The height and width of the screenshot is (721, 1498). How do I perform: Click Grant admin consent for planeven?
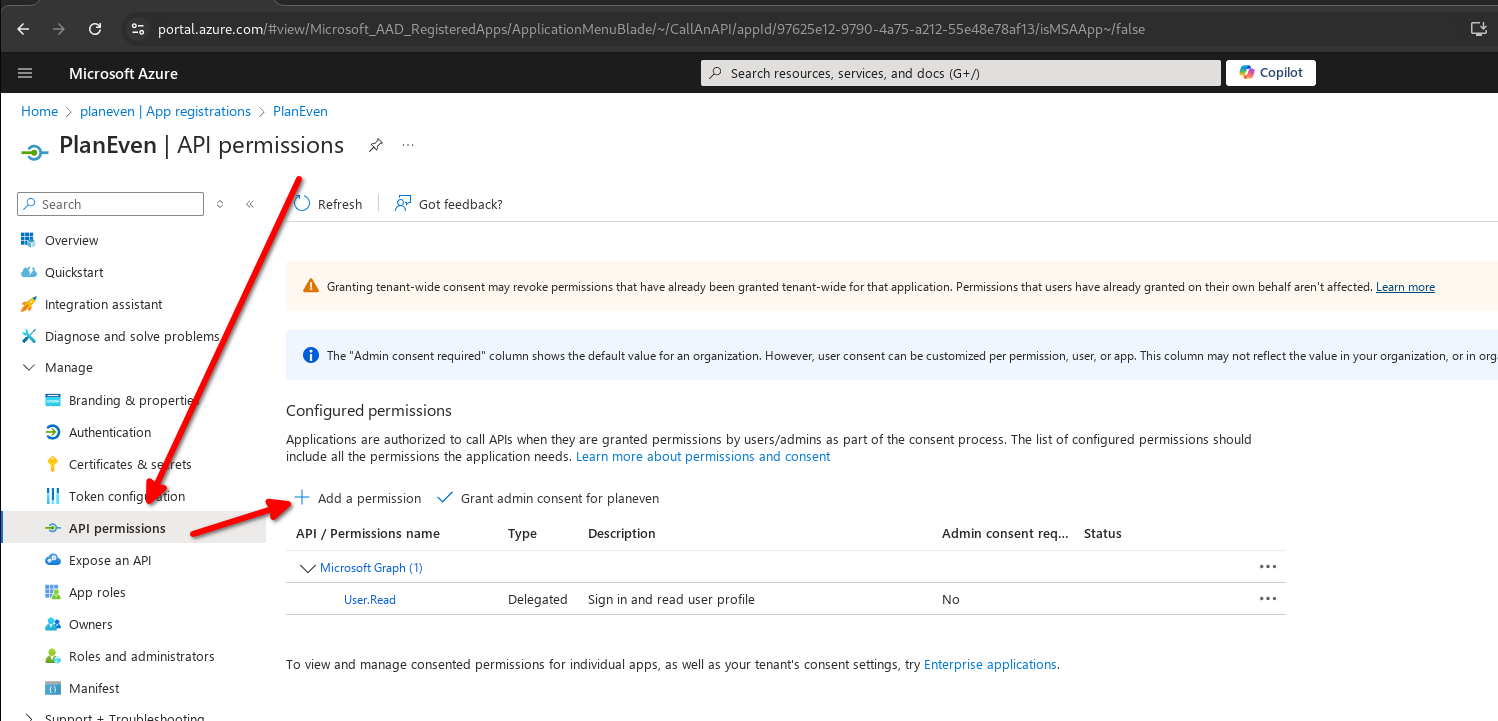click(548, 498)
